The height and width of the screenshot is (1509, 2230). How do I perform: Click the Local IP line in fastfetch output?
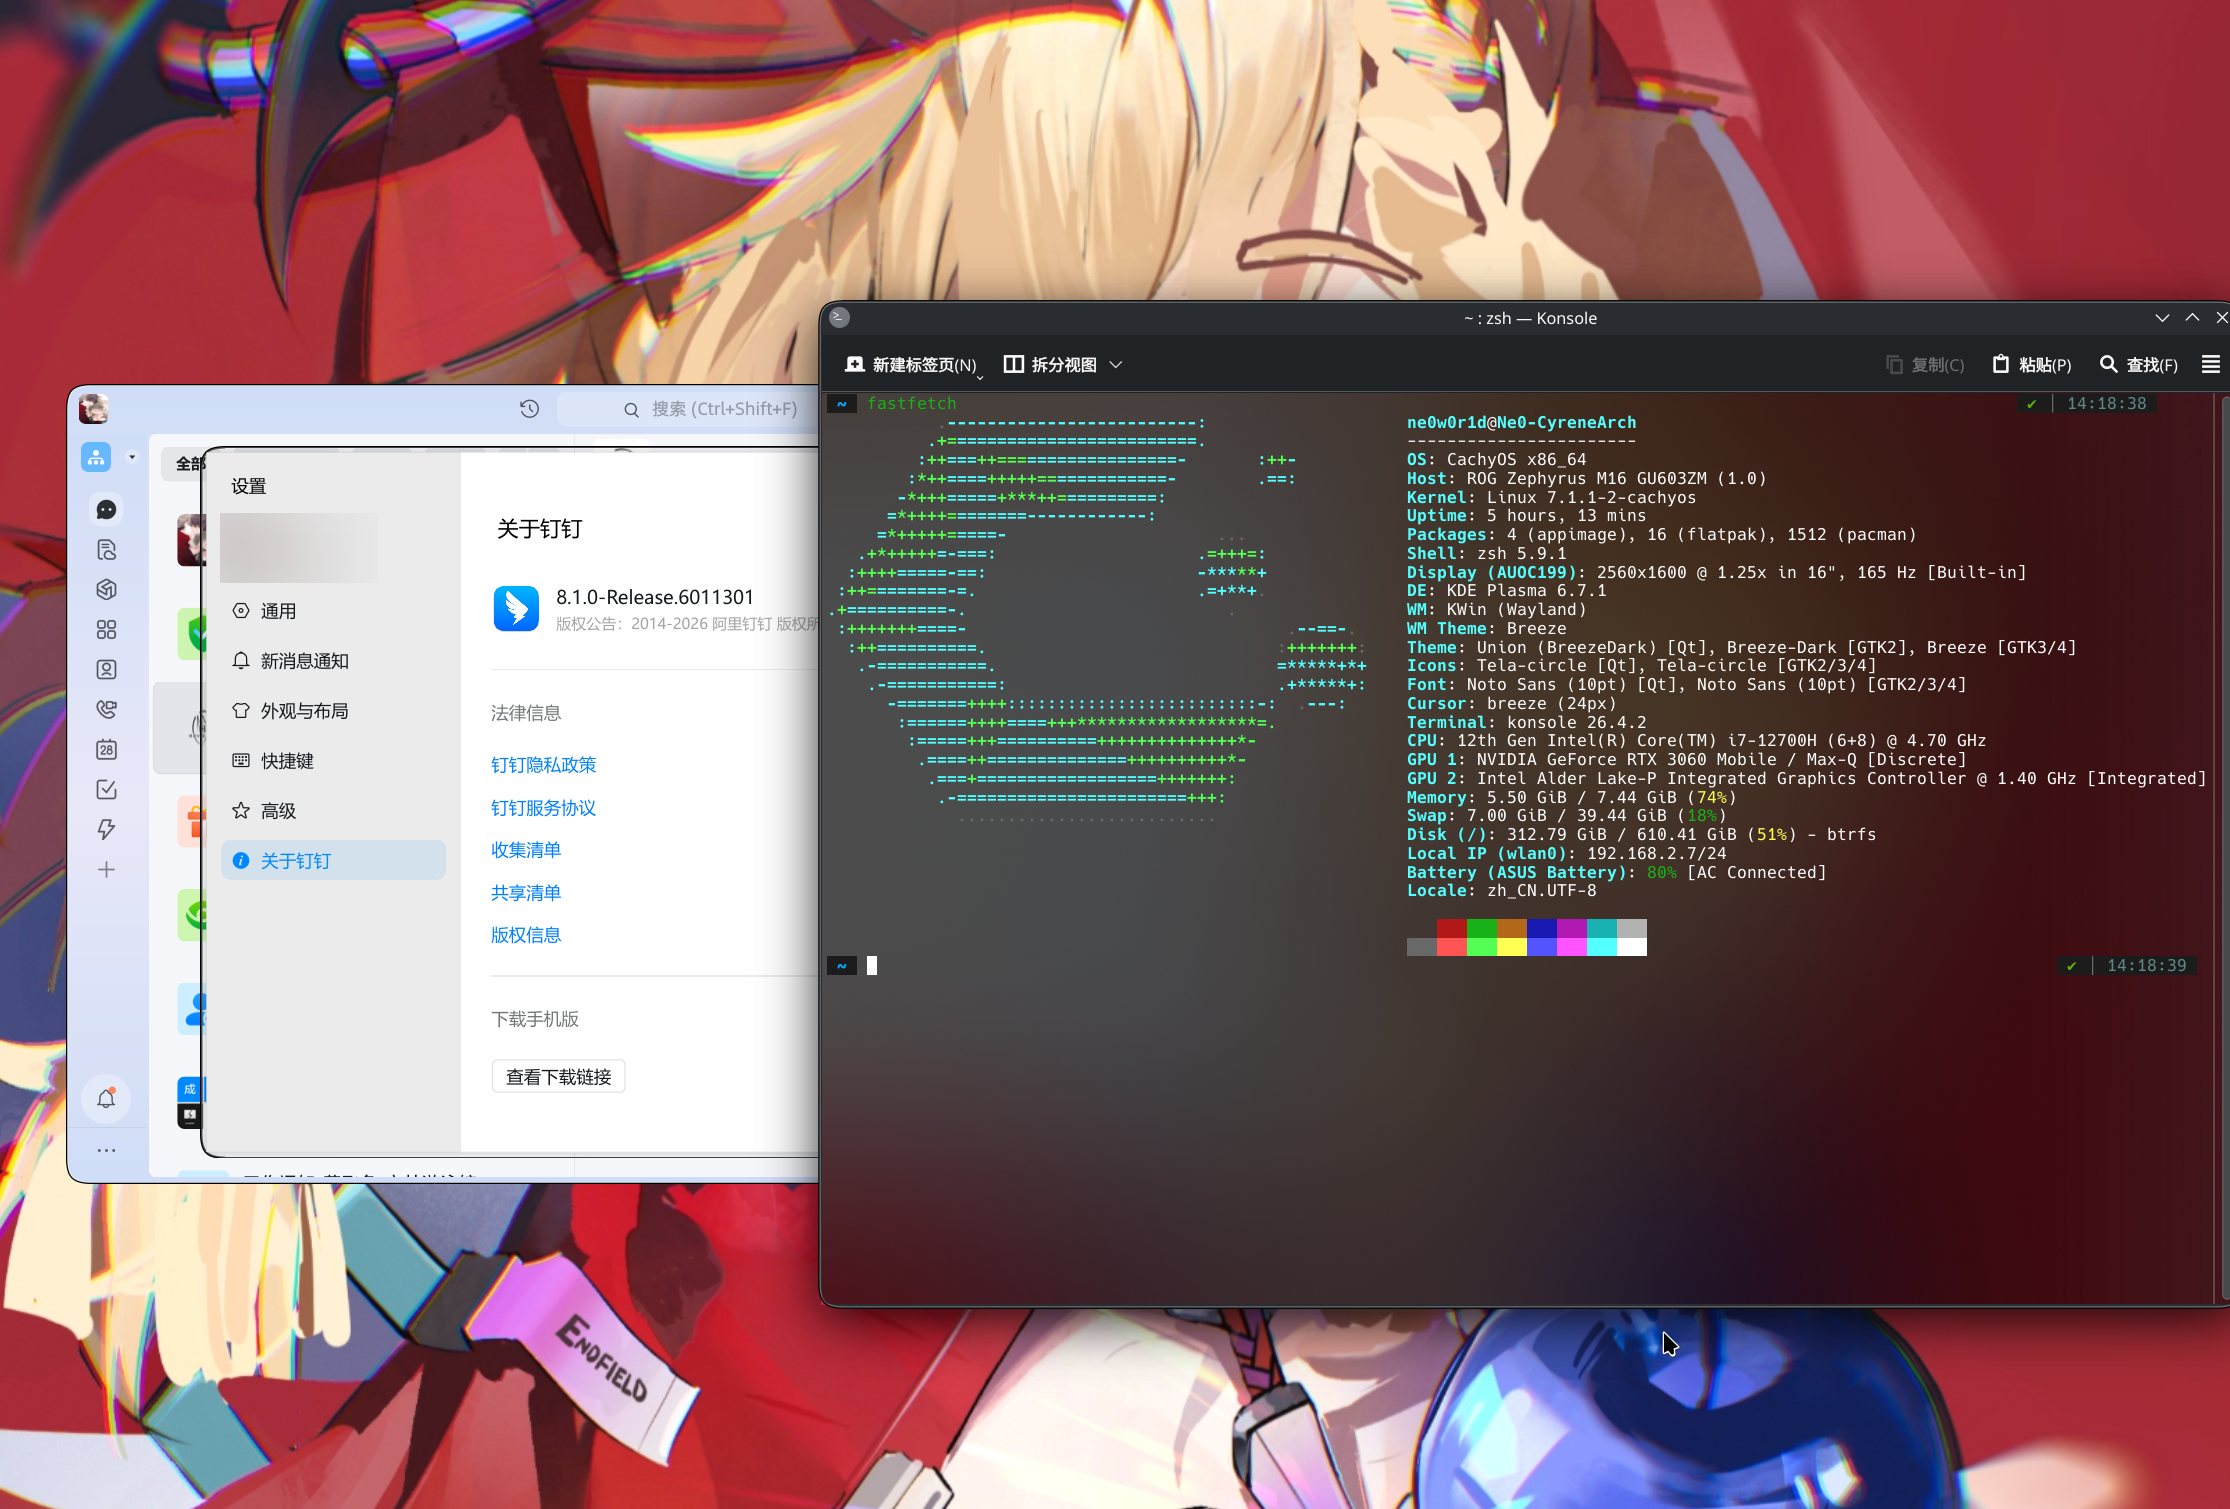click(x=1567, y=854)
